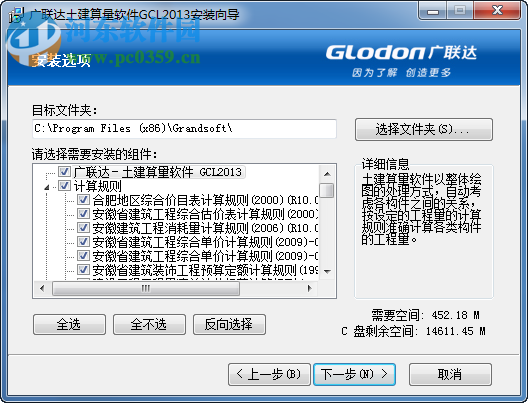Select the 计算规则 tree label
528x403 pixels.
(x=98, y=186)
